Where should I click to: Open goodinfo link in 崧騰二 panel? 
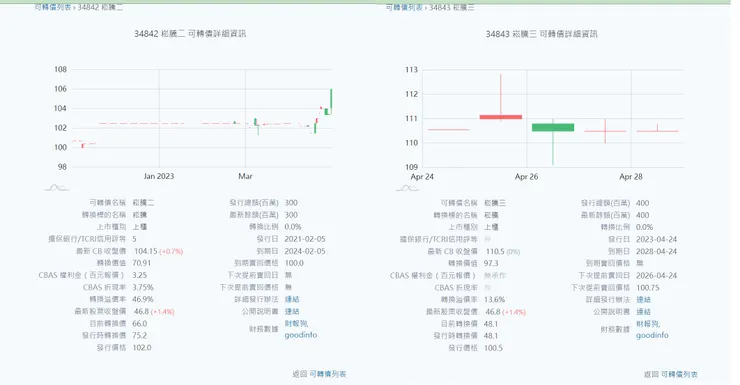(301, 335)
